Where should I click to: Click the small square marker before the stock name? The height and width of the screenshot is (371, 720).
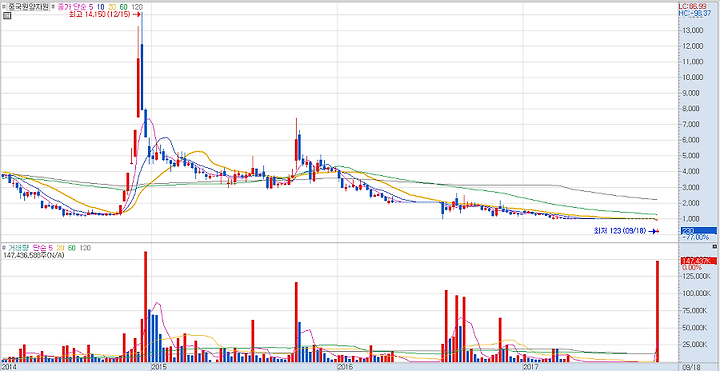coord(4,7)
